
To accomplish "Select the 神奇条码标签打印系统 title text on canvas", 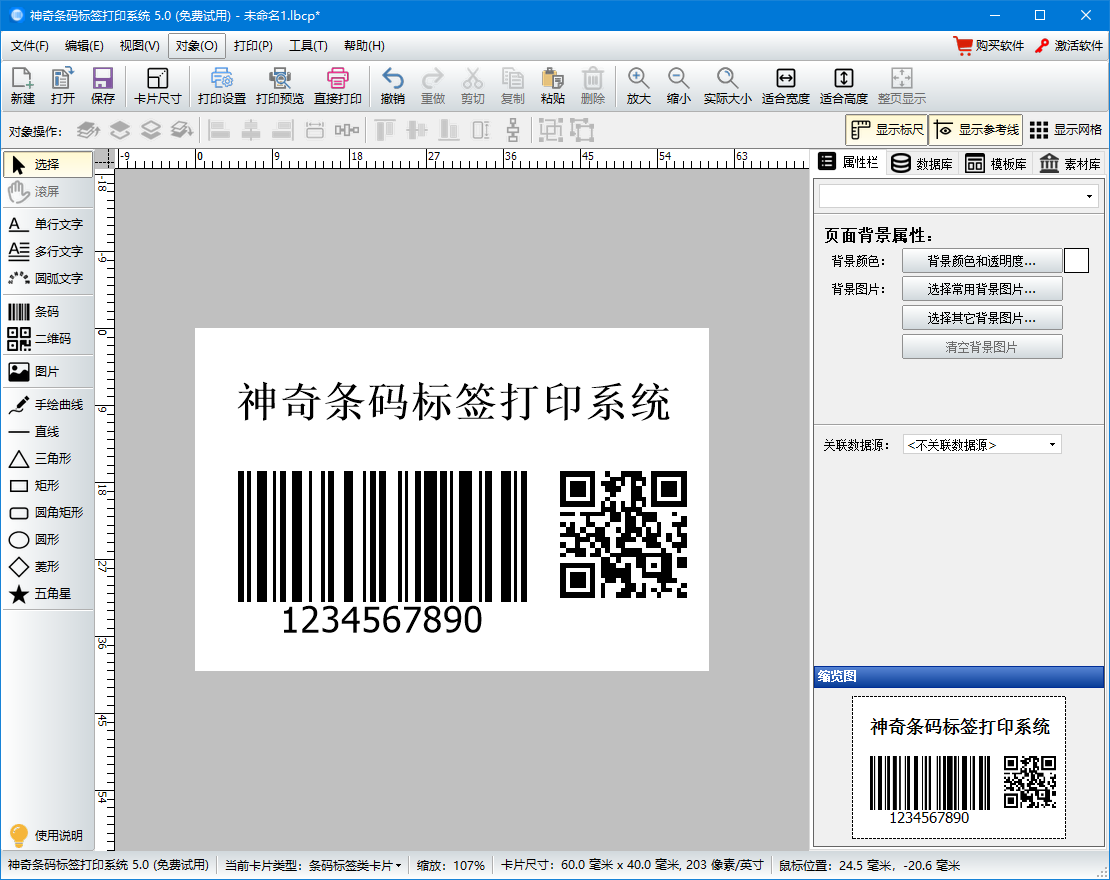I will [454, 401].
